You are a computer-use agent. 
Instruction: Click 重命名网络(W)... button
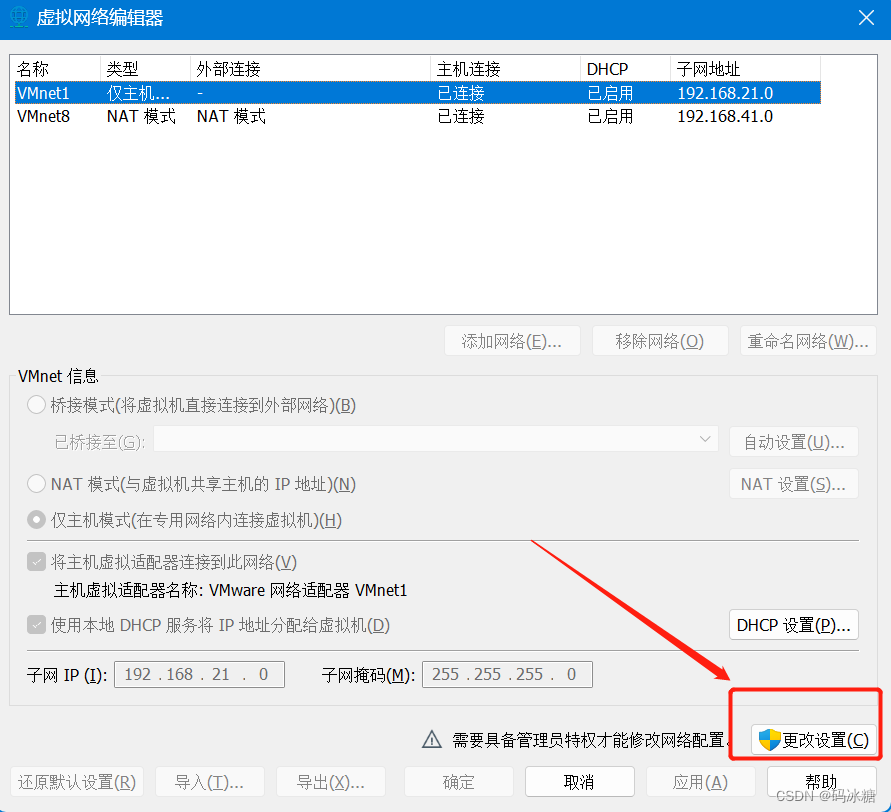pyautogui.click(x=808, y=341)
